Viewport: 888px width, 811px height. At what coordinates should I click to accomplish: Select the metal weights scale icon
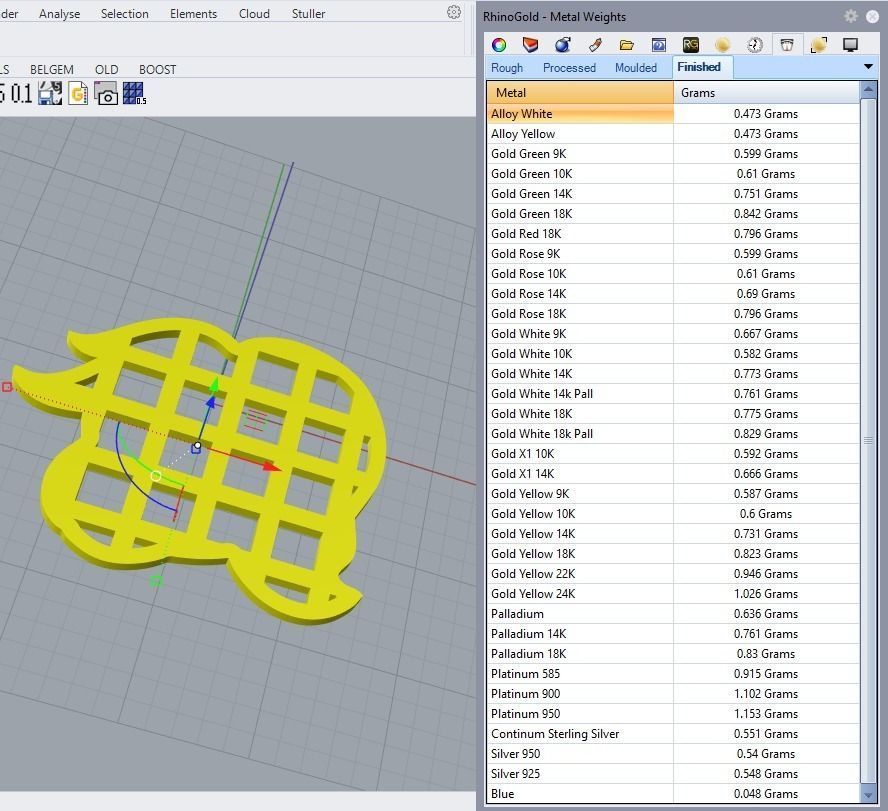click(x=787, y=45)
